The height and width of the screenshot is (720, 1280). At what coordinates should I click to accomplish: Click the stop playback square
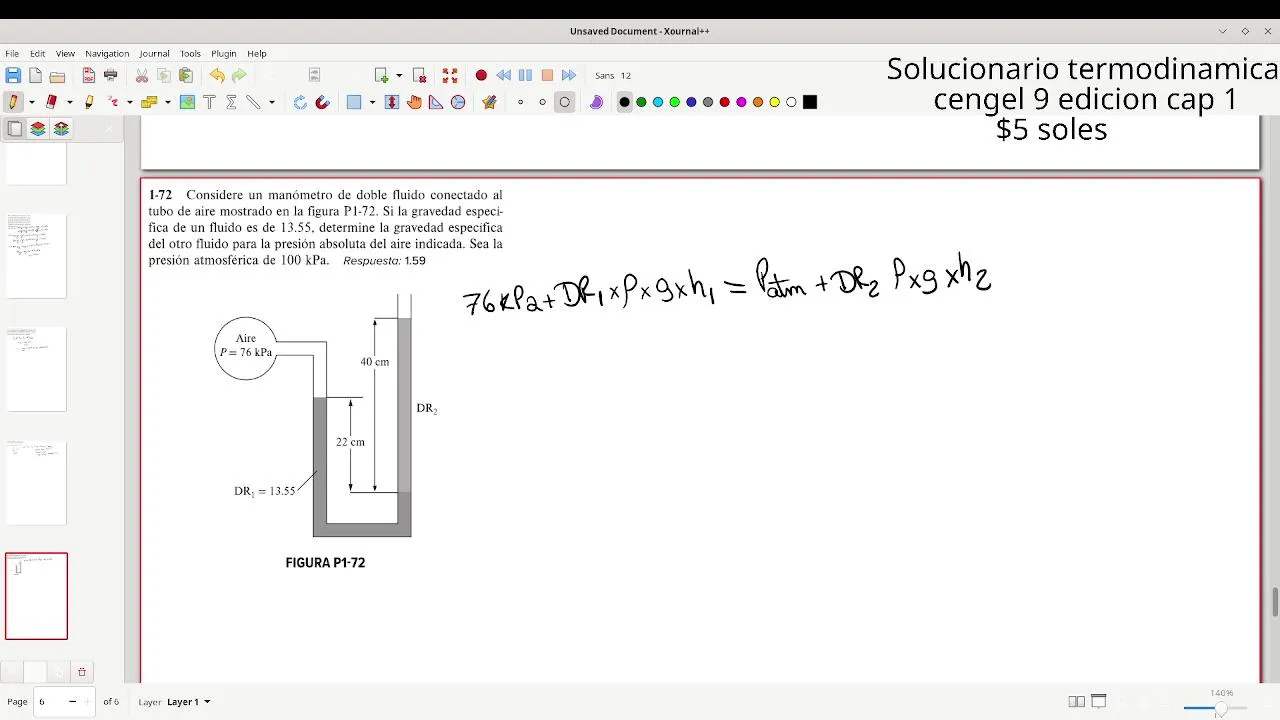tap(547, 75)
